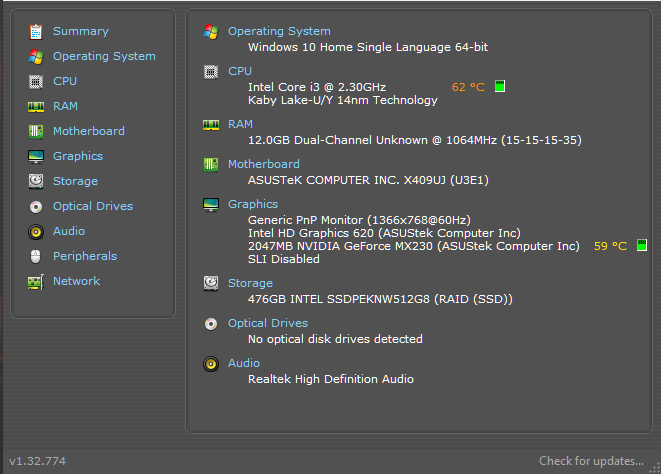Viewport: 661px width, 474px height.
Task: Show the Graphics section in sidebar
Action: tap(78, 156)
